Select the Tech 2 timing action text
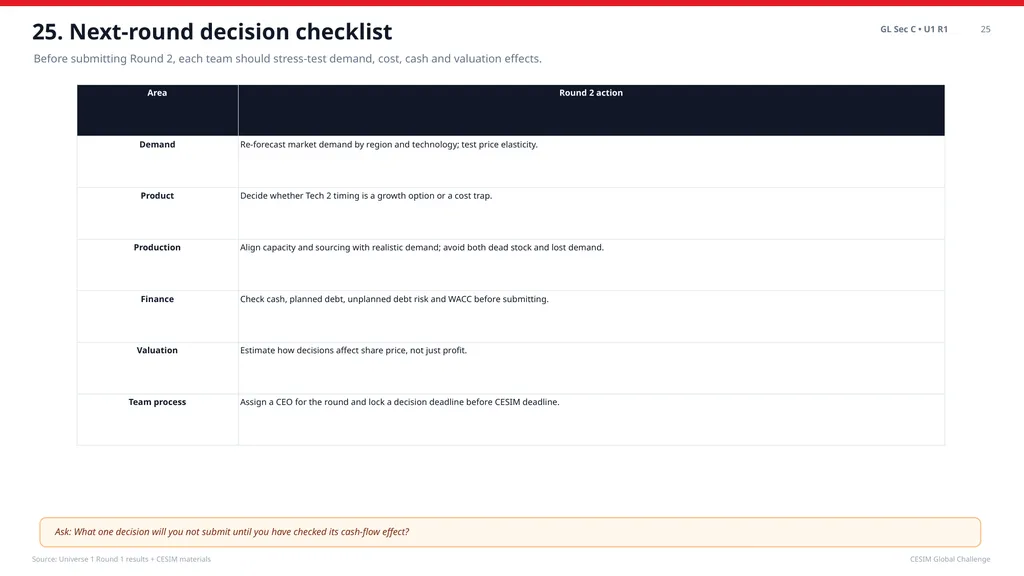Image resolution: width=1024 pixels, height=576 pixels. click(366, 195)
